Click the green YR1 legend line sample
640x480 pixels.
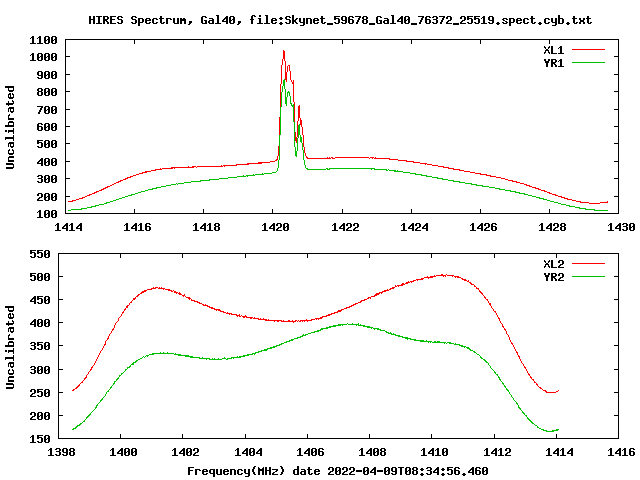[588, 63]
